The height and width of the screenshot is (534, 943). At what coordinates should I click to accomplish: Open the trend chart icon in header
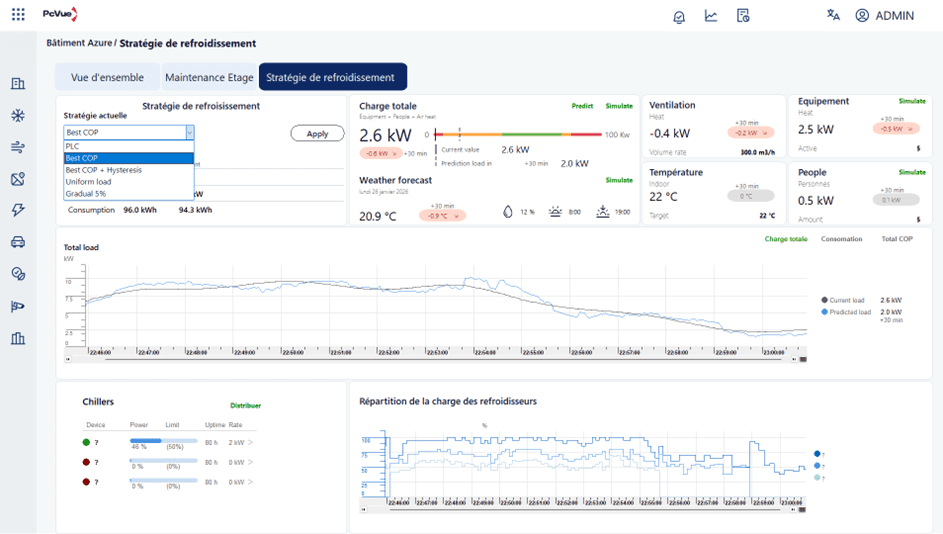click(711, 16)
